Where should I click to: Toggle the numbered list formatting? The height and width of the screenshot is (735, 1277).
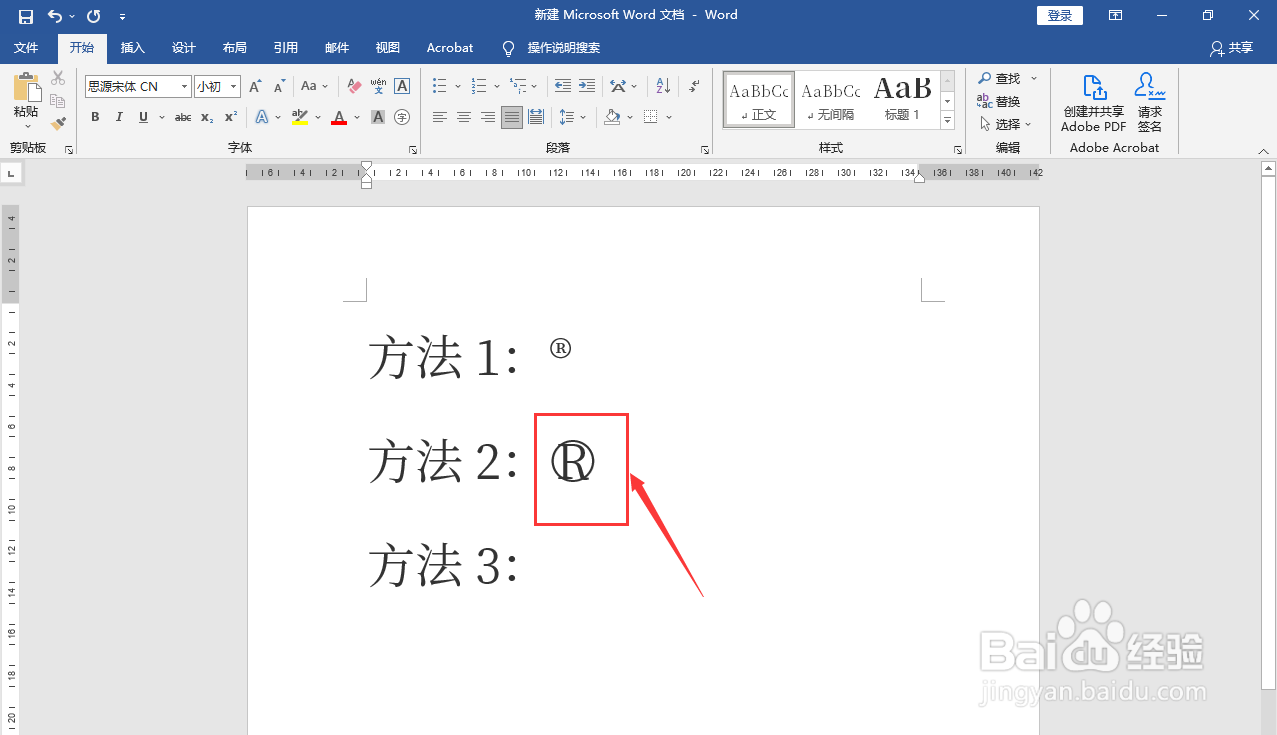[479, 86]
